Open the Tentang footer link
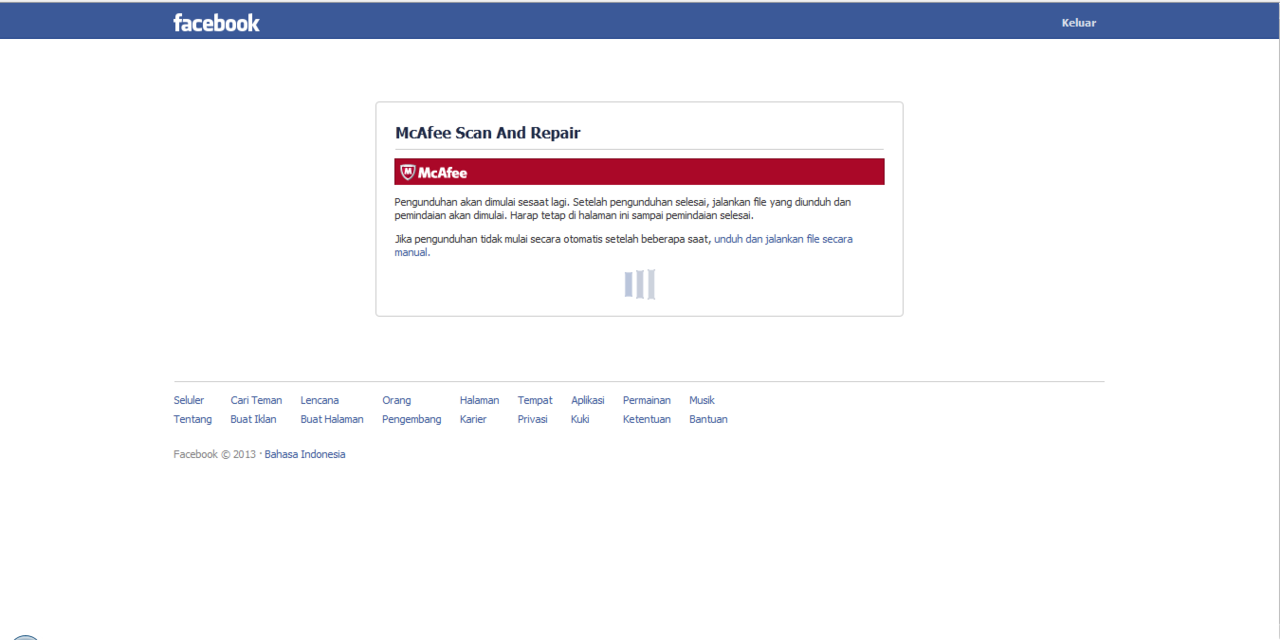The width and height of the screenshot is (1280, 640). pos(192,419)
